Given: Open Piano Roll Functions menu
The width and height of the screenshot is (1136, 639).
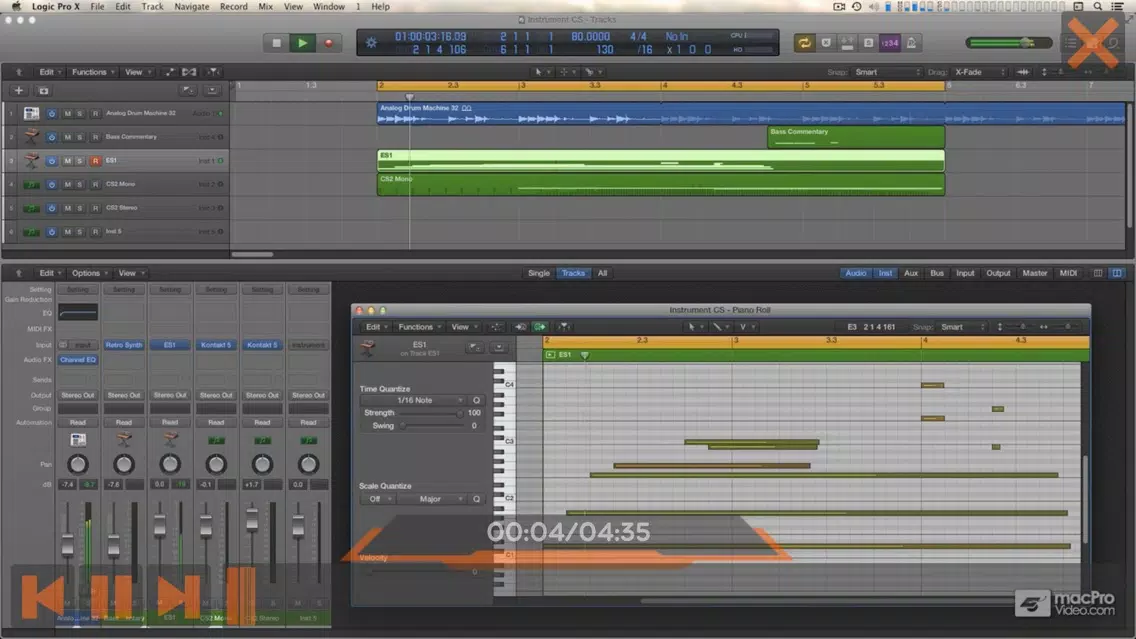Looking at the screenshot, I should [x=419, y=327].
